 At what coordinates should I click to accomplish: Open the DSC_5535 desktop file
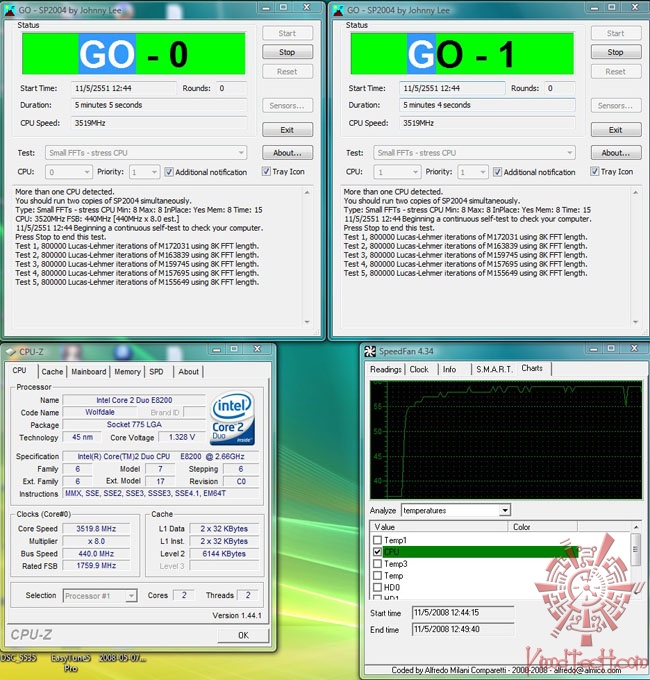18,658
